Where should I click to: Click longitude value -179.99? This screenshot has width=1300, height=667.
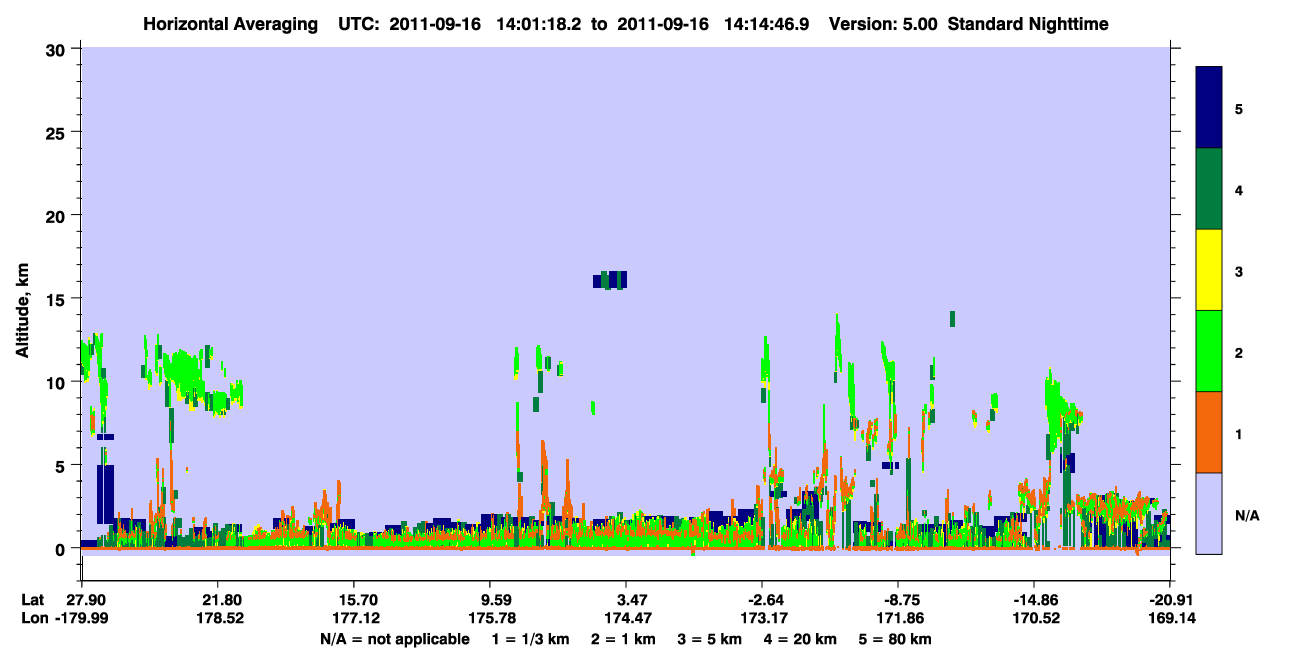81,618
